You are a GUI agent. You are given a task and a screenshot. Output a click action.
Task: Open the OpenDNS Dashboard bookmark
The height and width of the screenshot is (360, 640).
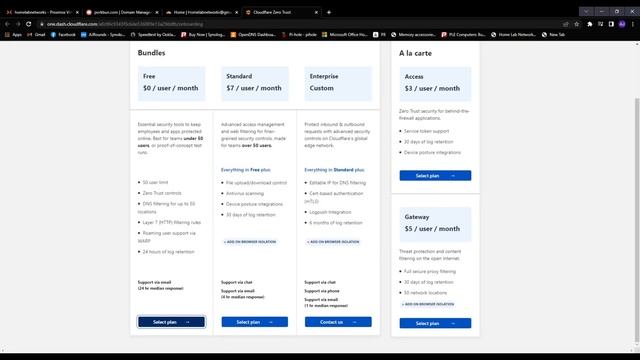(x=253, y=35)
